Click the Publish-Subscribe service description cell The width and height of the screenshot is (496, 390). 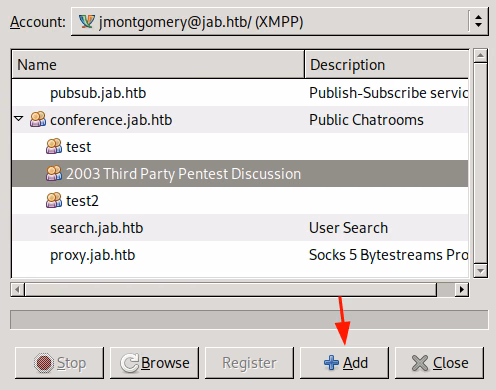click(388, 93)
